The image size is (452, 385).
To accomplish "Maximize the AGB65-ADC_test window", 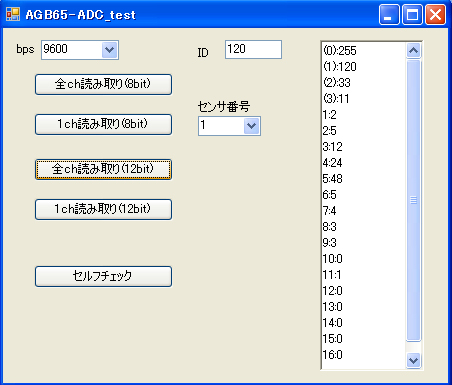I will click(x=412, y=15).
